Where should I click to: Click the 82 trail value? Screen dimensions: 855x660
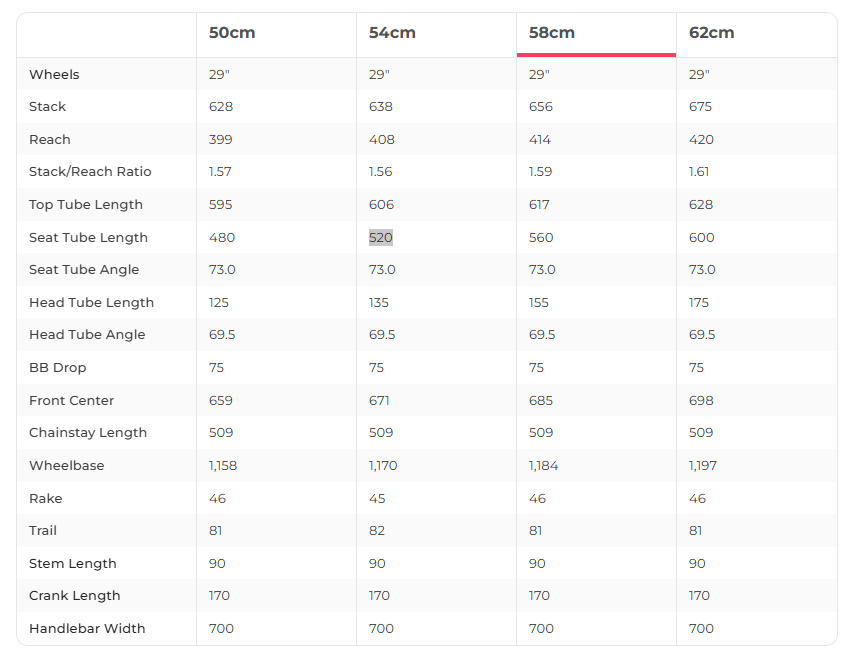(x=377, y=531)
